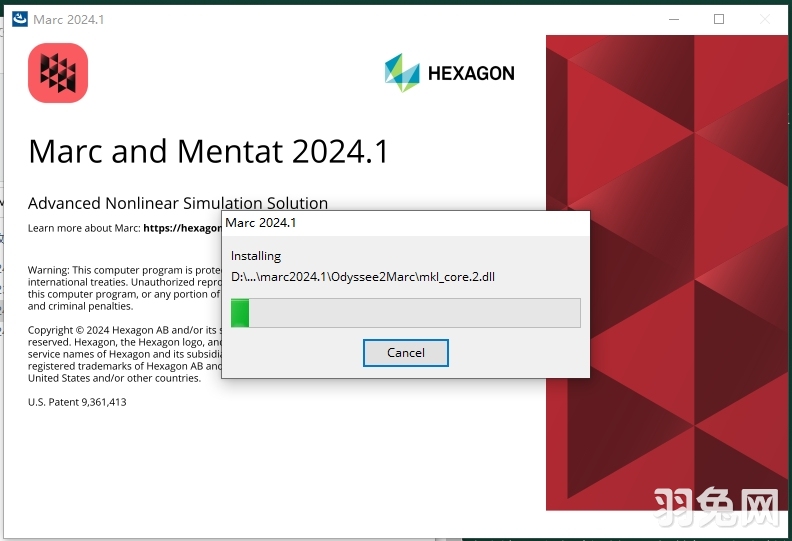Click the mkl_core.2.dll file path text
792x541 pixels.
[x=362, y=277]
